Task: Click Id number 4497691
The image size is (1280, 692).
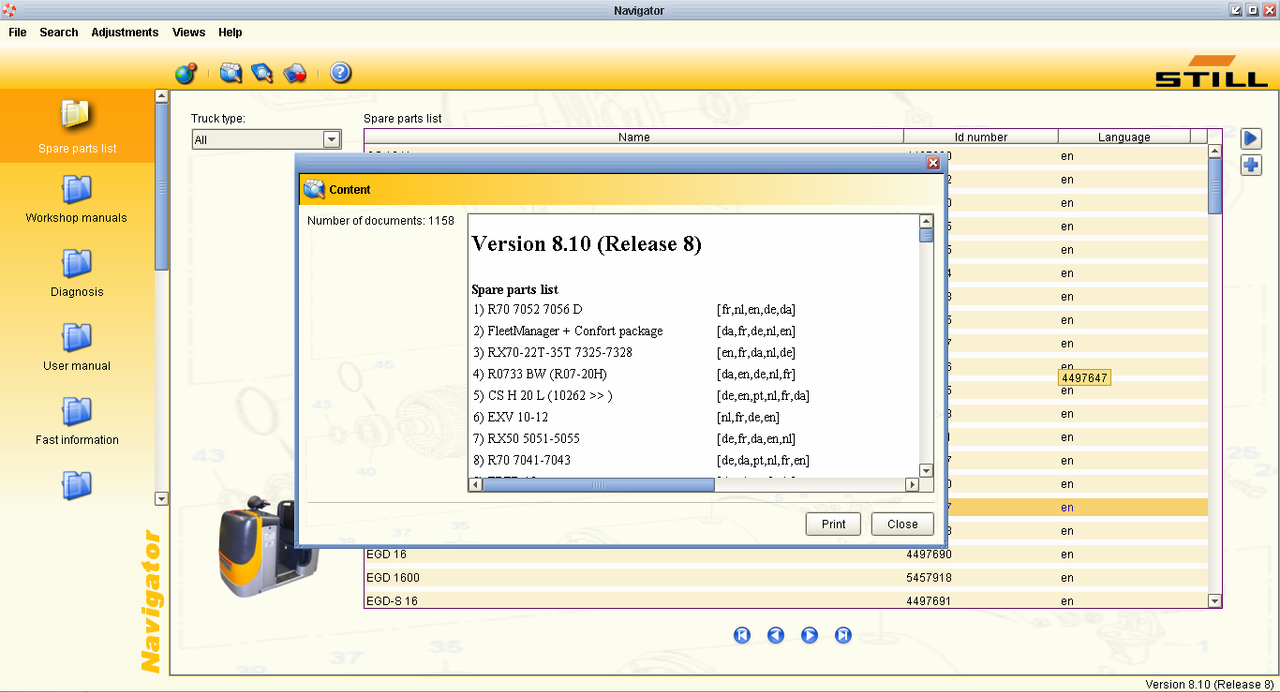Action: click(929, 601)
